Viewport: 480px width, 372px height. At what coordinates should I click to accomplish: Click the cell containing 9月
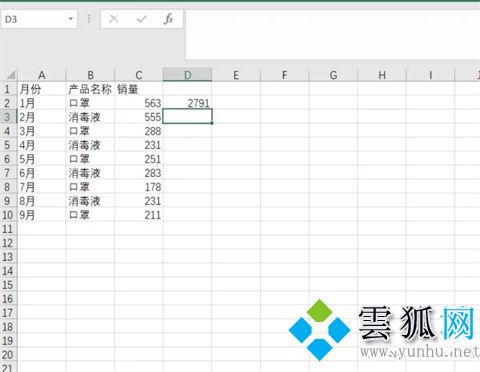tap(41, 215)
